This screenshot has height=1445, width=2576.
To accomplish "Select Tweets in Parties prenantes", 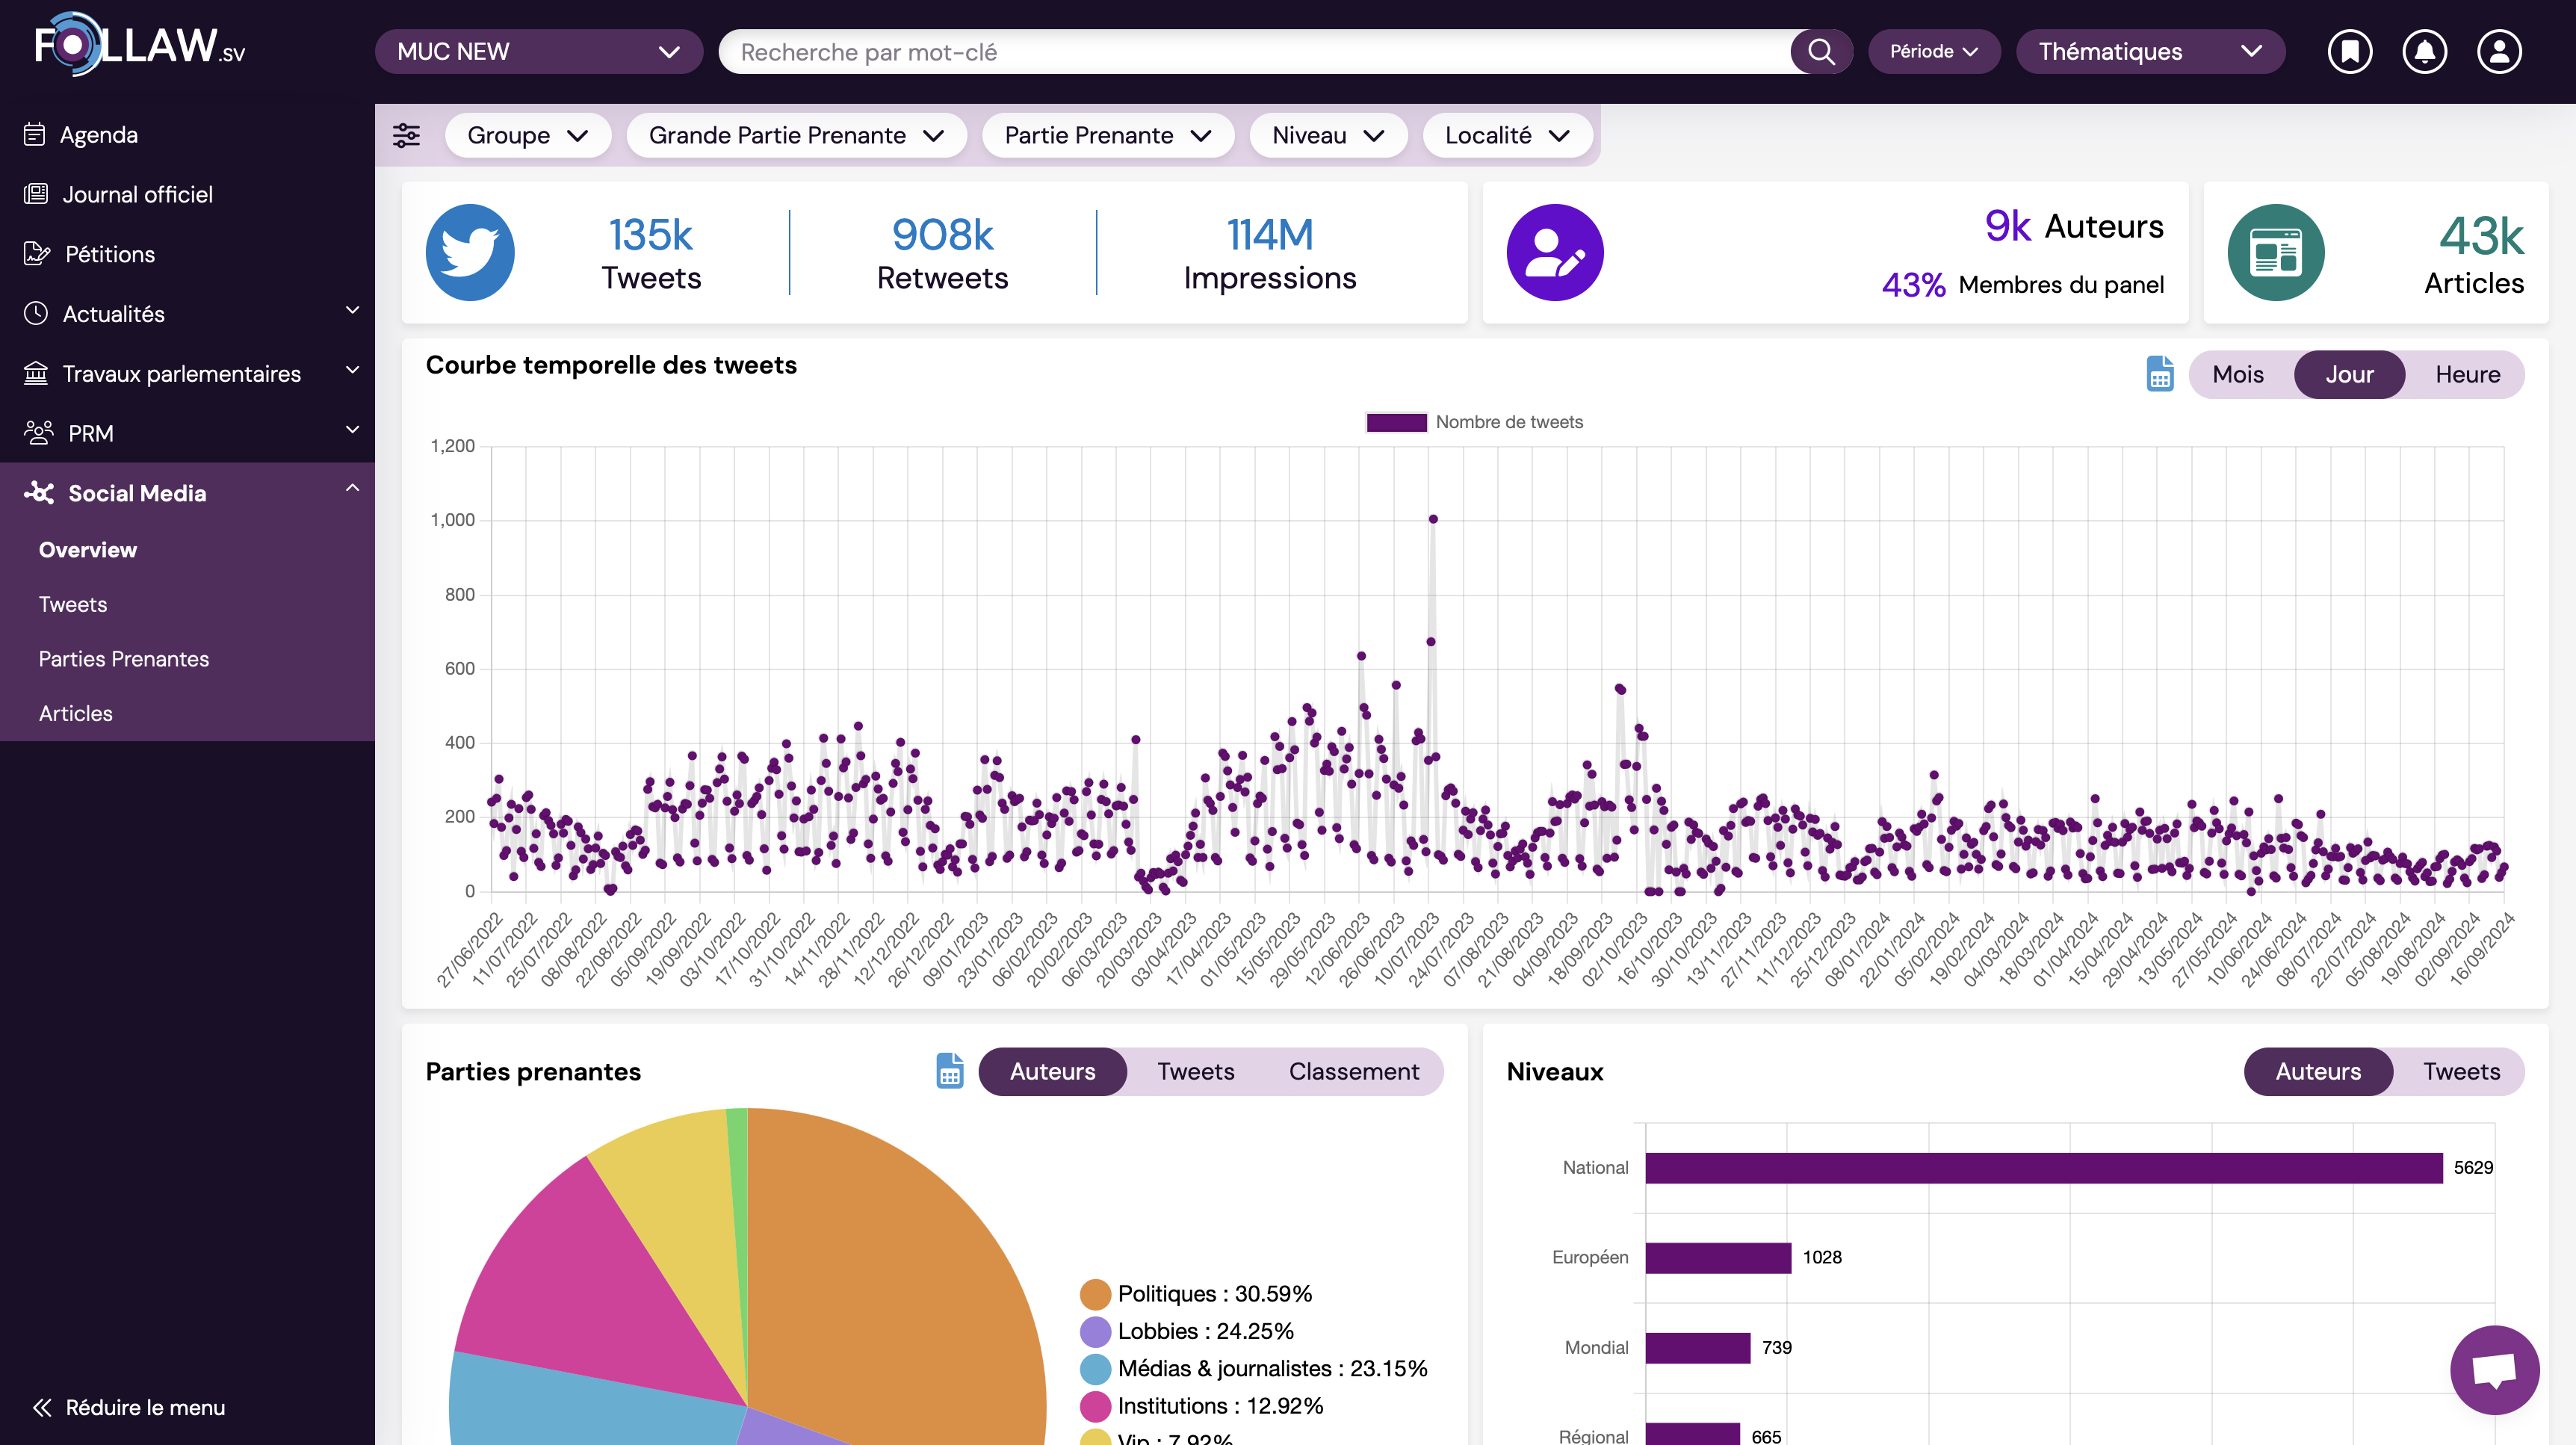I will [1195, 1071].
